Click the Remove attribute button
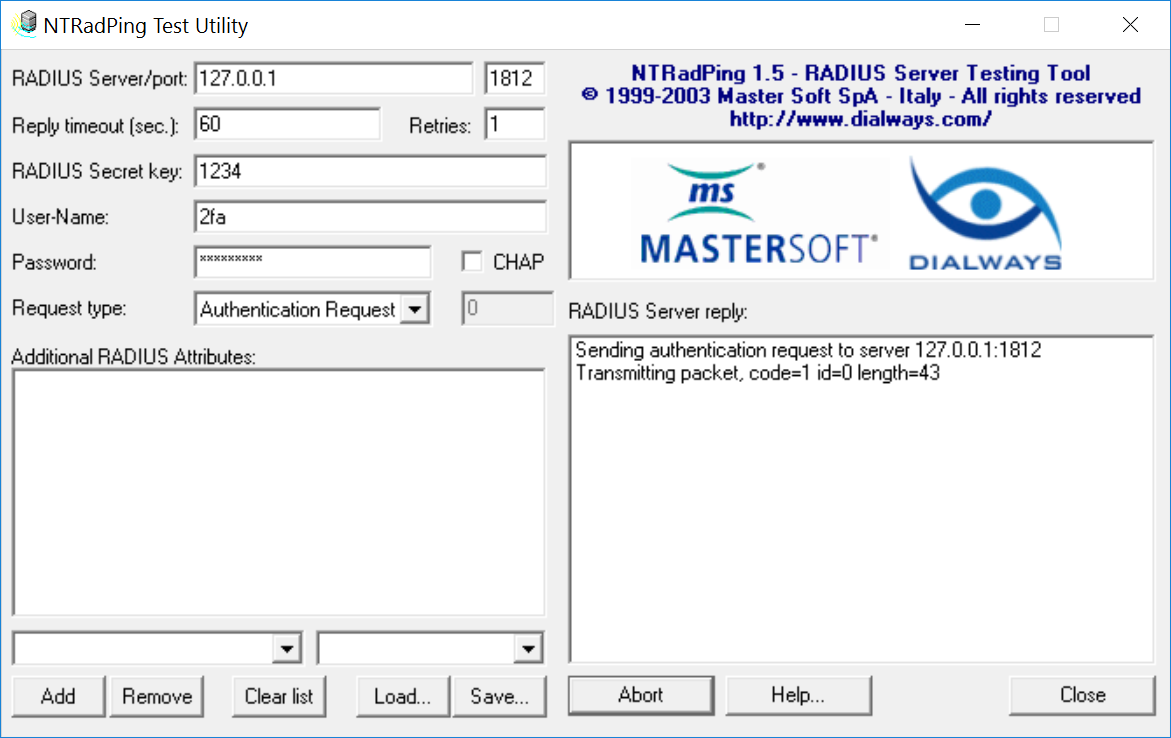1171x738 pixels. (157, 696)
